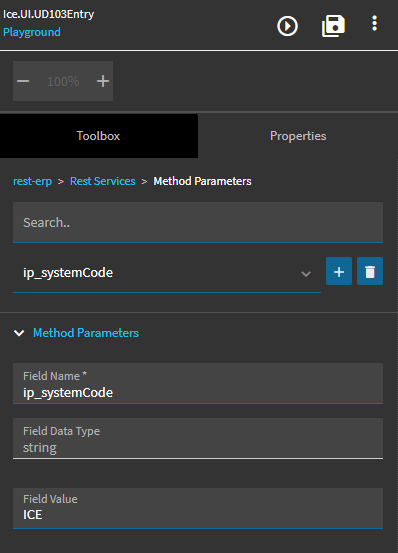Zoom out with the minus icon
This screenshot has height=553, width=398.
[x=23, y=81]
